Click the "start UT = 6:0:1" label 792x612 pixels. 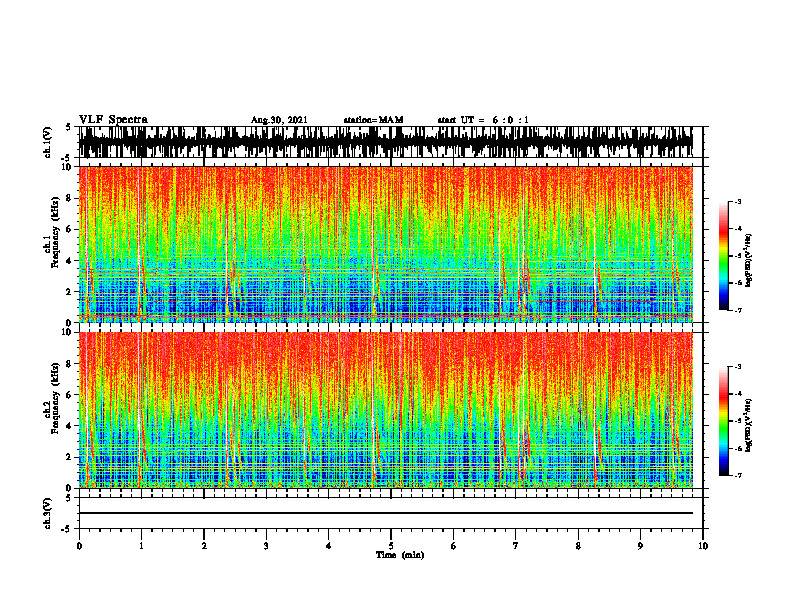483,120
